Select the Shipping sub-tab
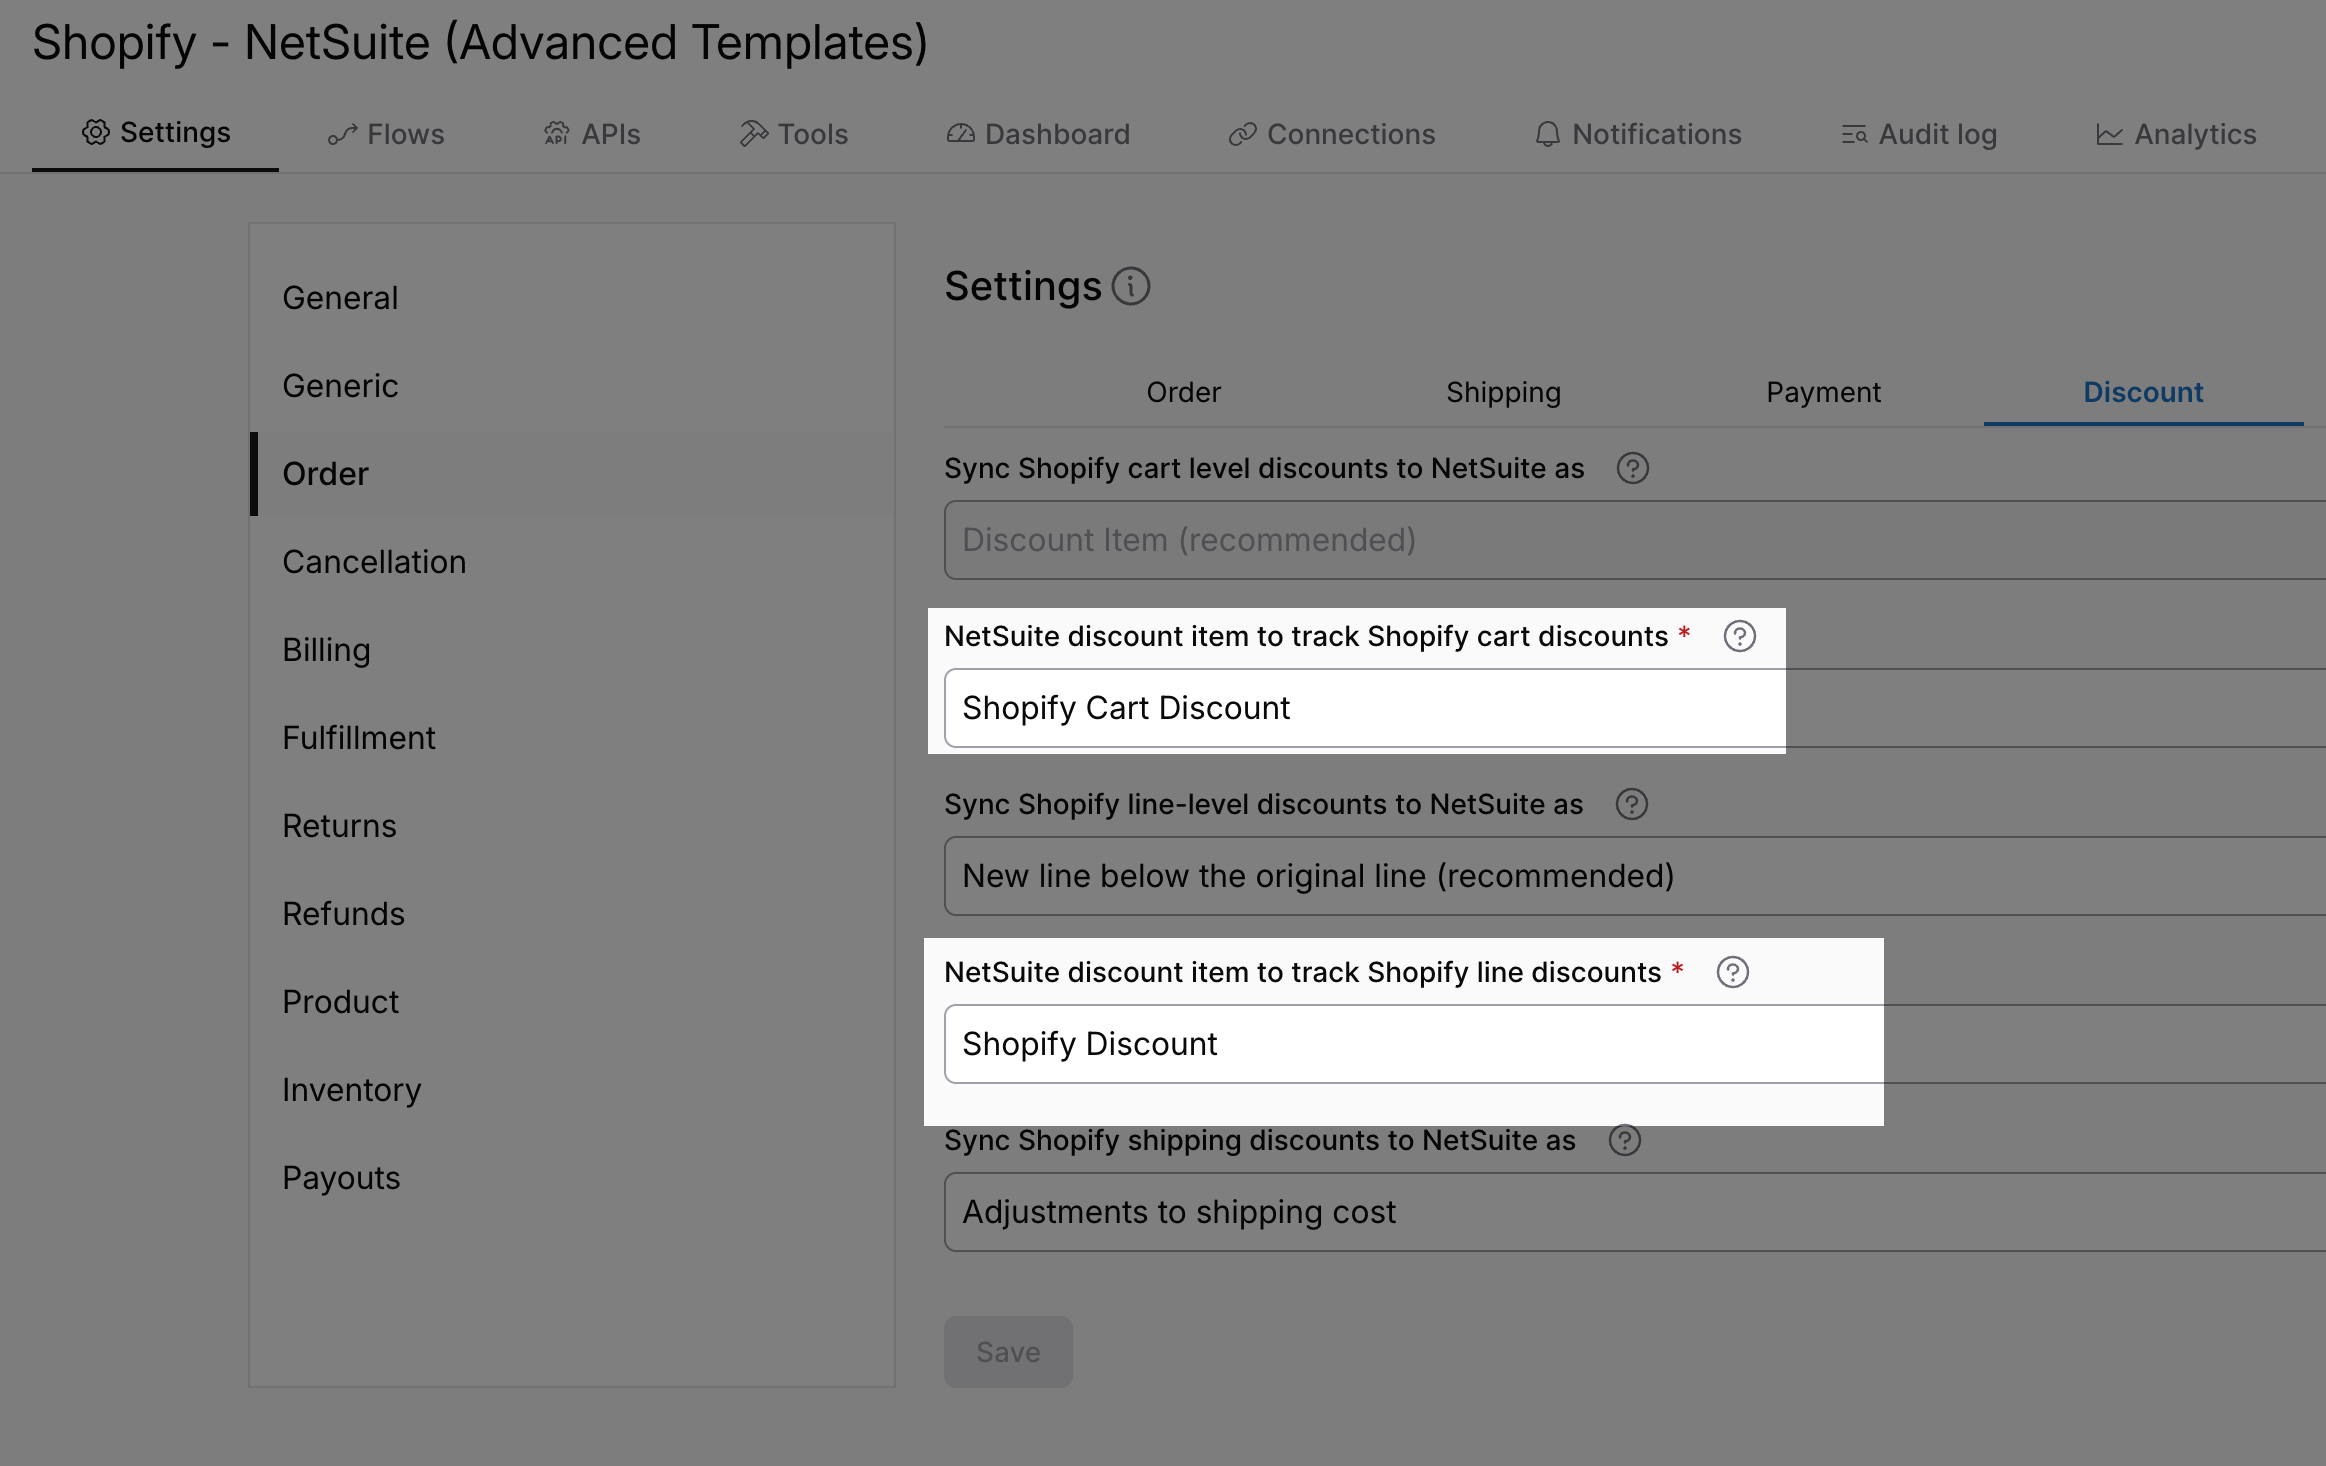Image resolution: width=2326 pixels, height=1466 pixels. [1504, 392]
